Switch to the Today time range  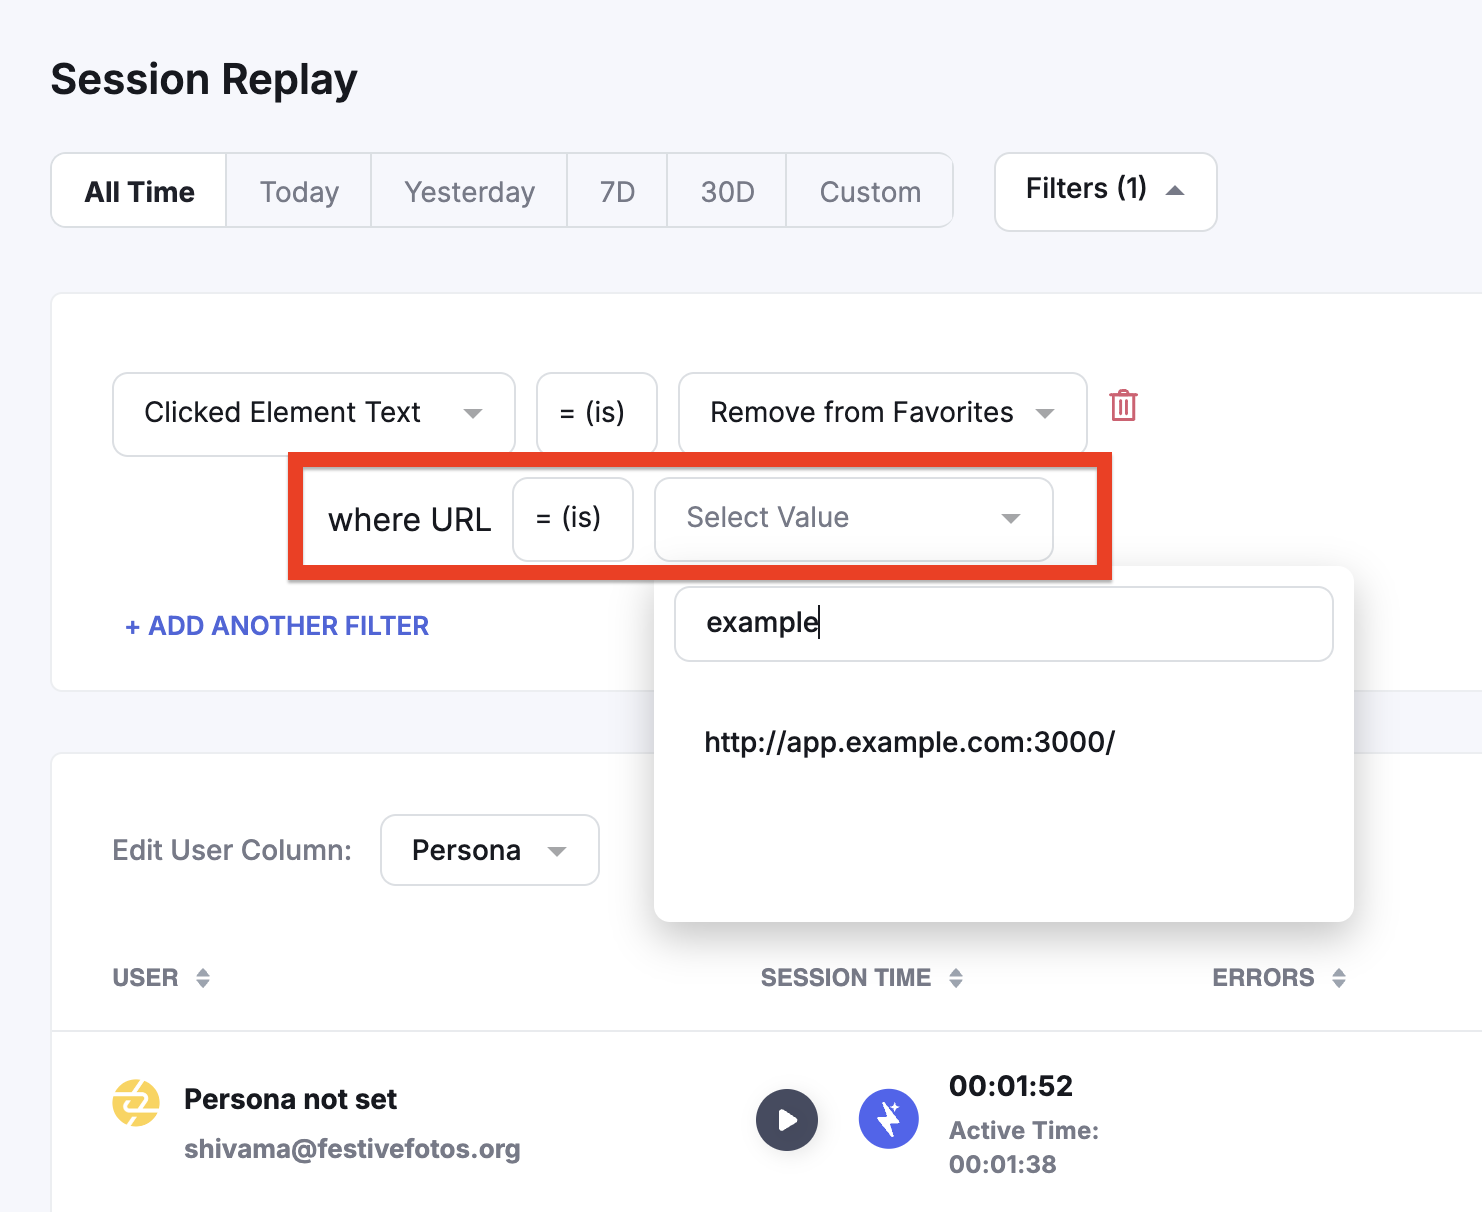[299, 191]
